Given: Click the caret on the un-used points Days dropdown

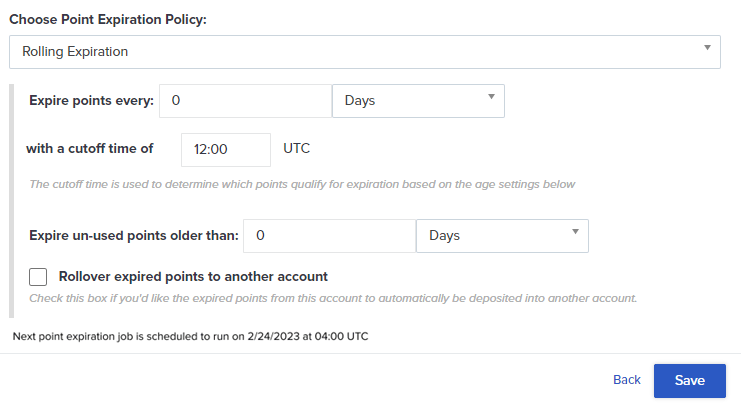Looking at the screenshot, I should [x=575, y=233].
